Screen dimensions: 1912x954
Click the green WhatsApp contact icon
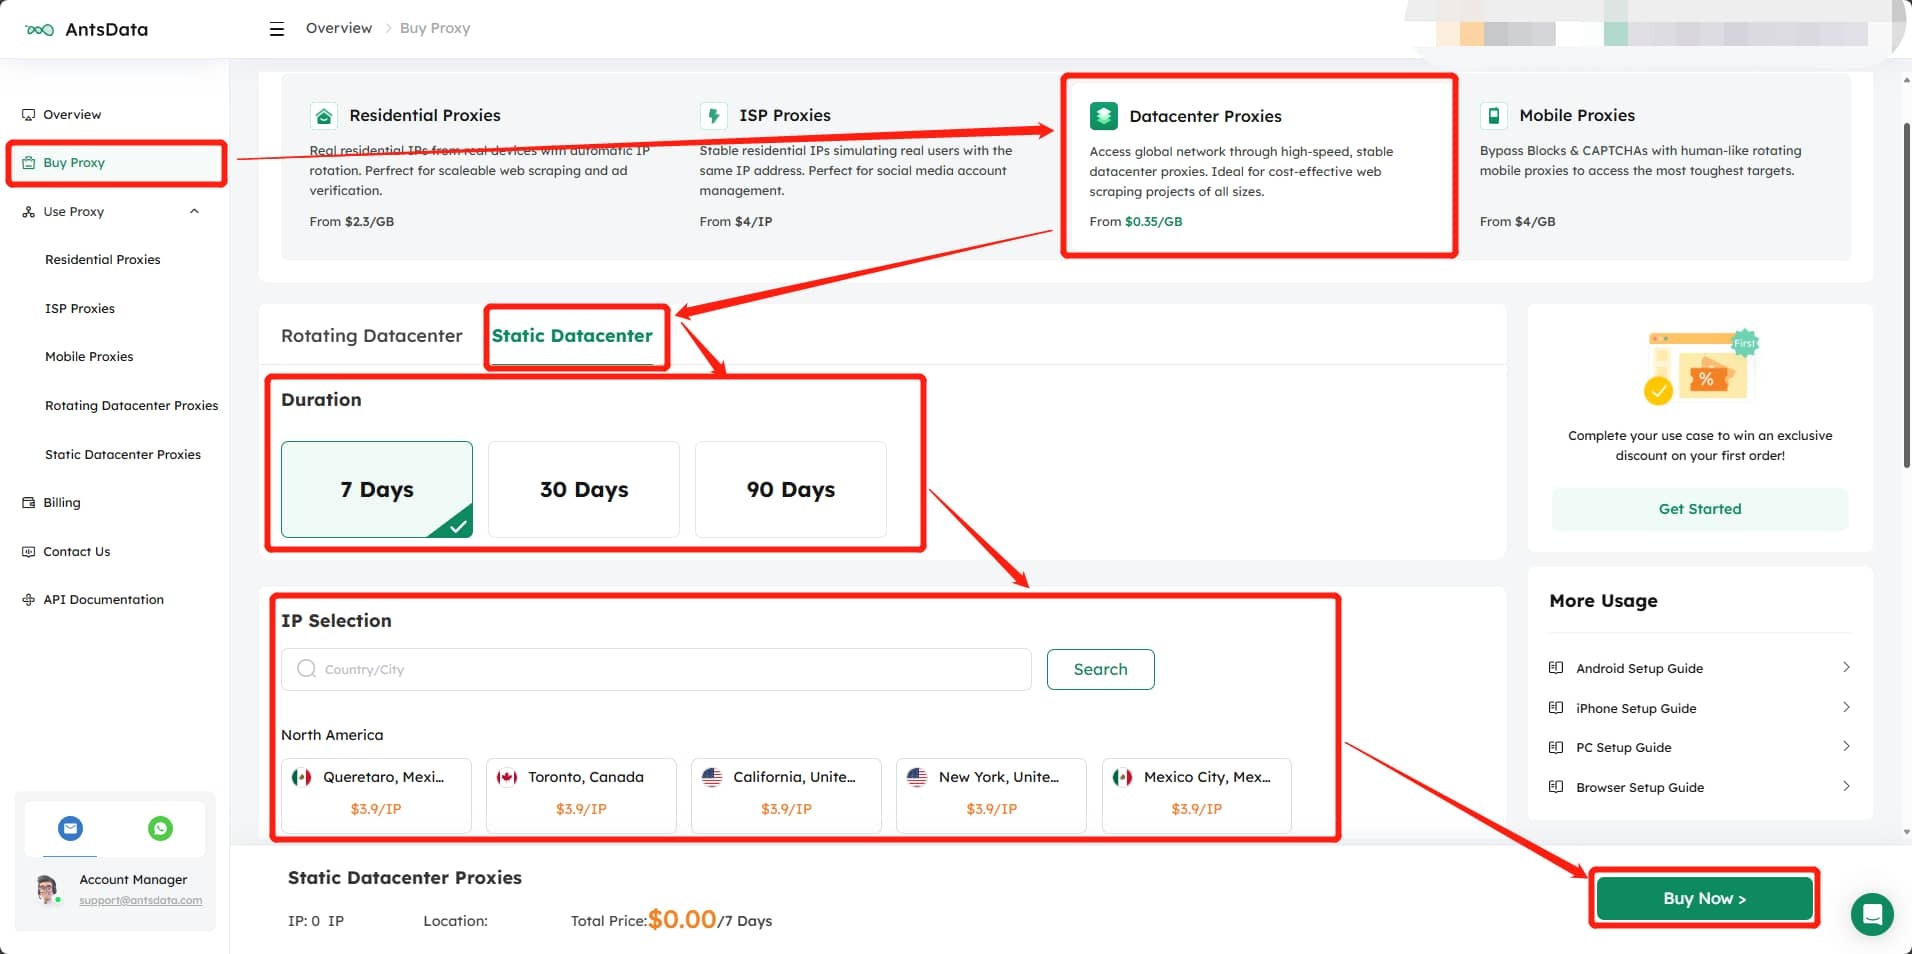point(160,828)
